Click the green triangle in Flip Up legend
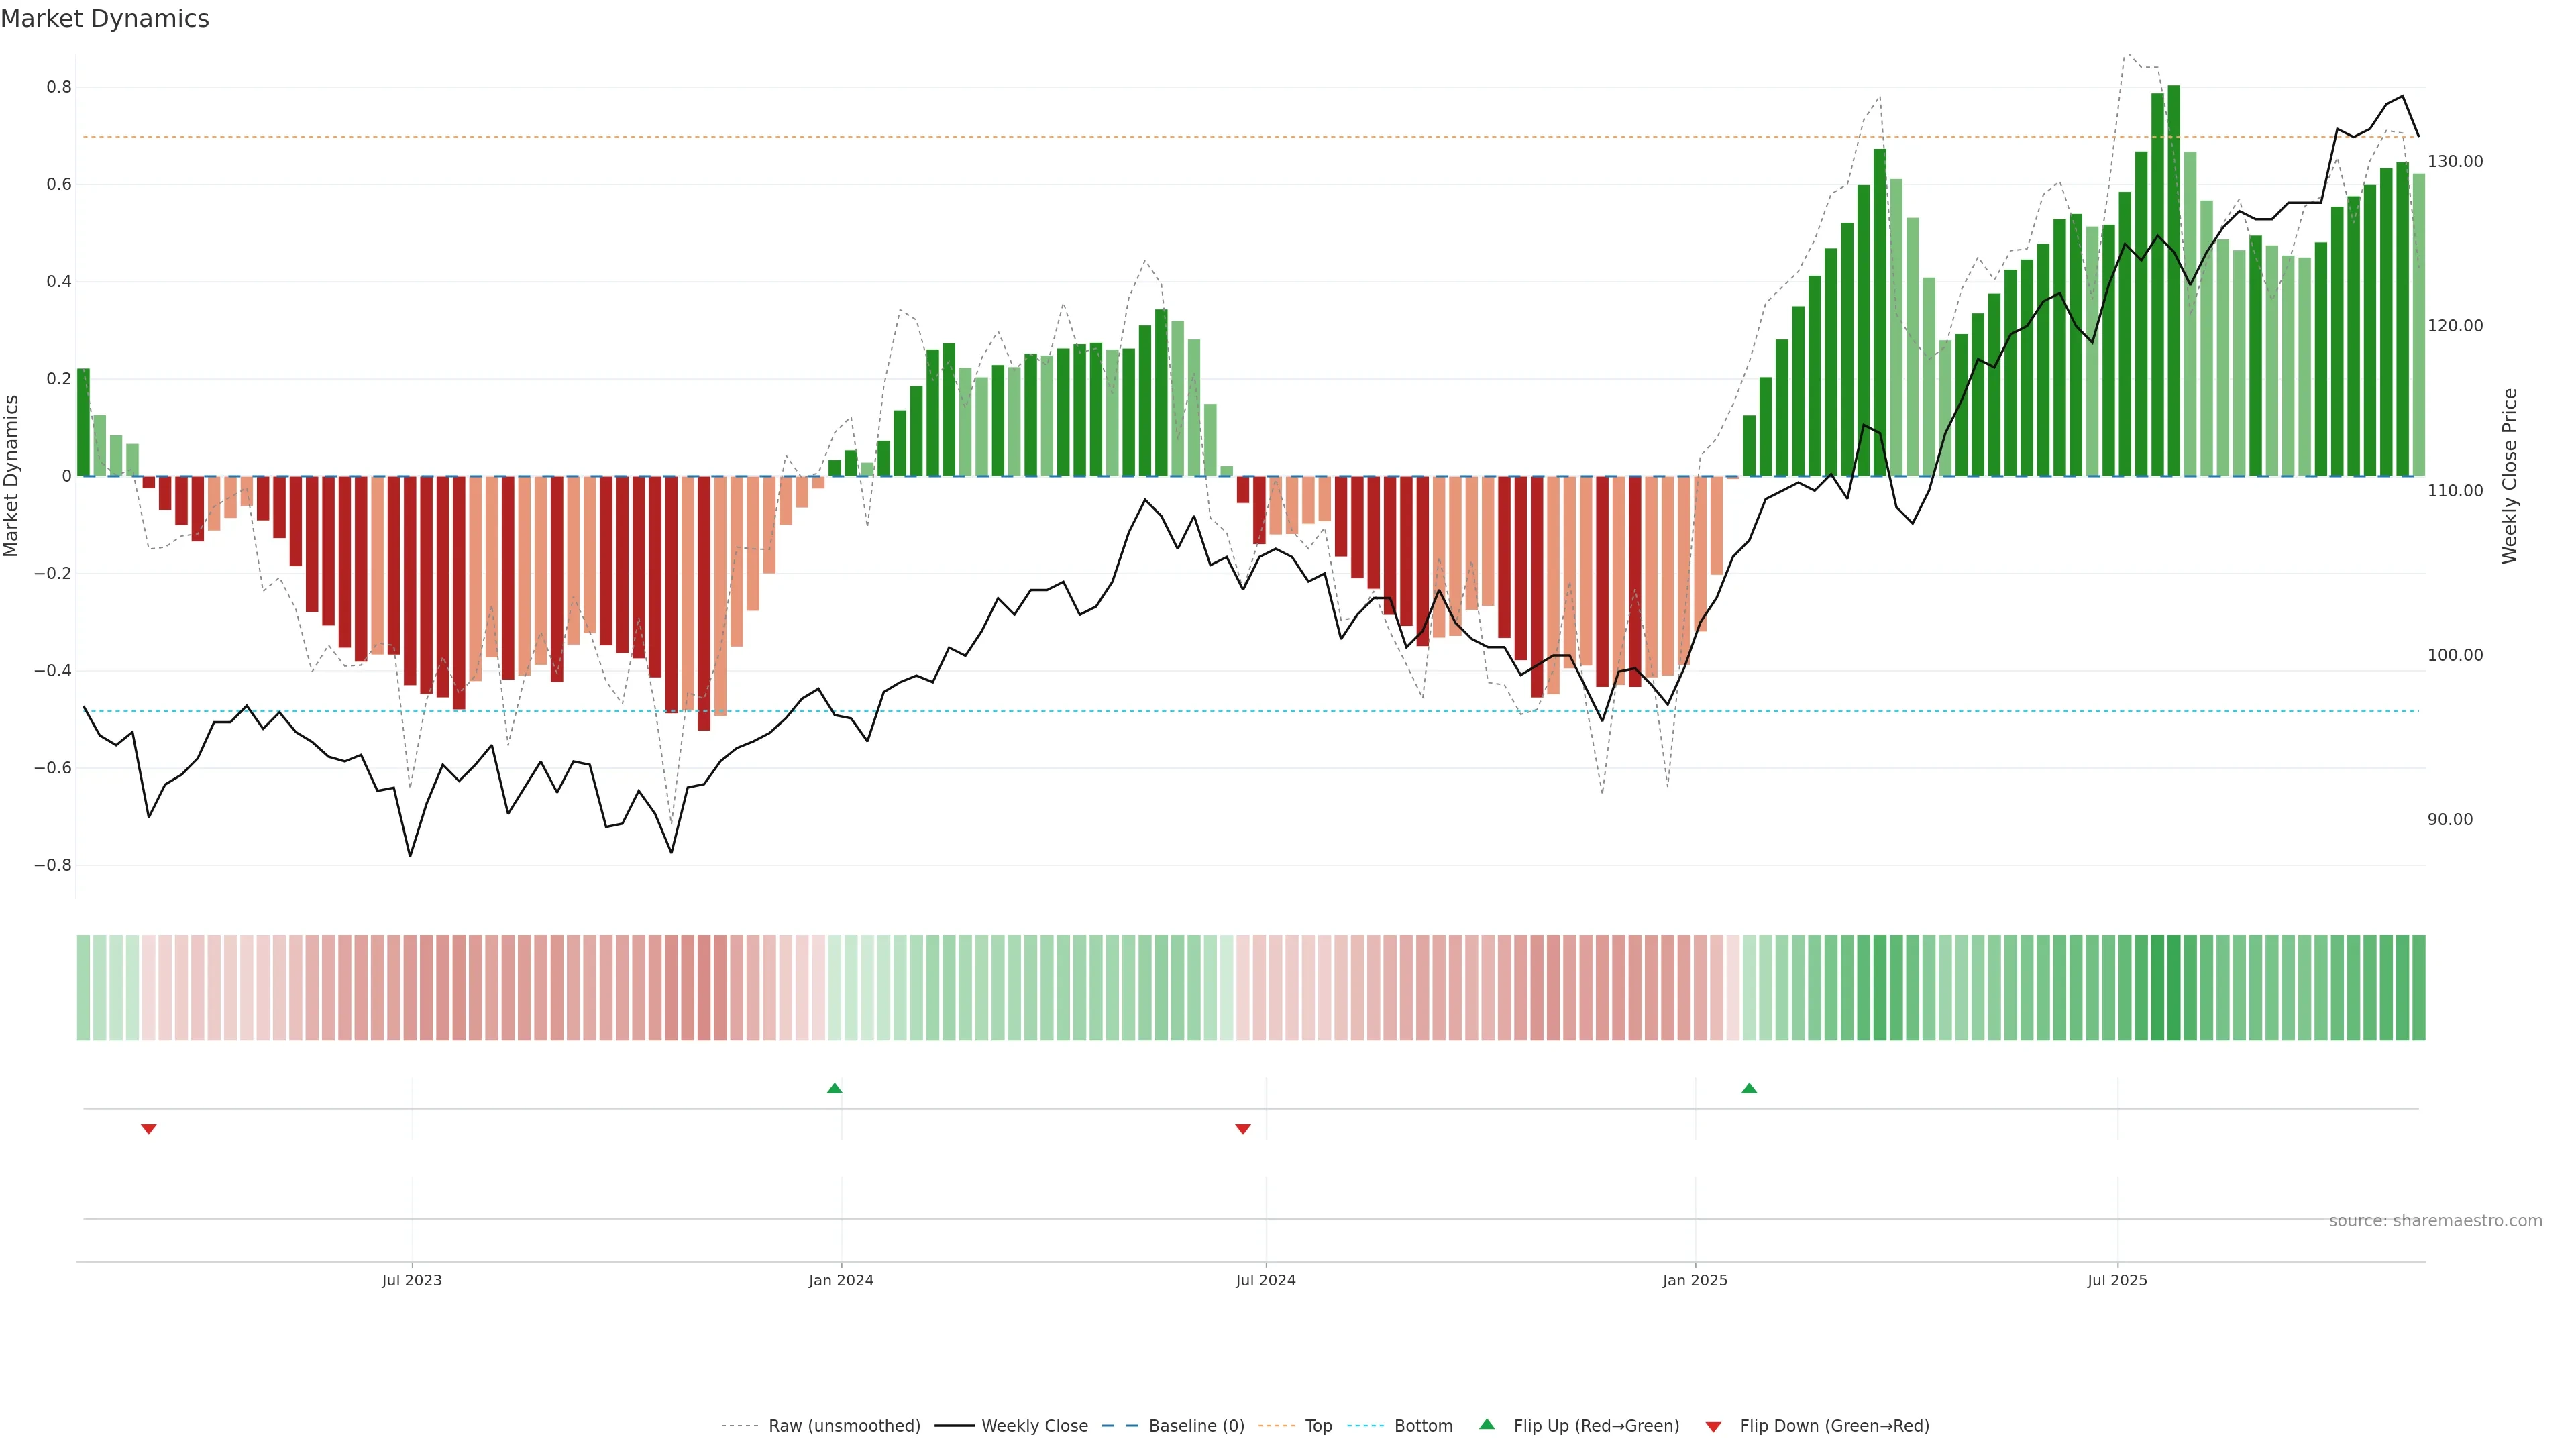Screen dimensions: 2576x1449 click(1487, 1424)
